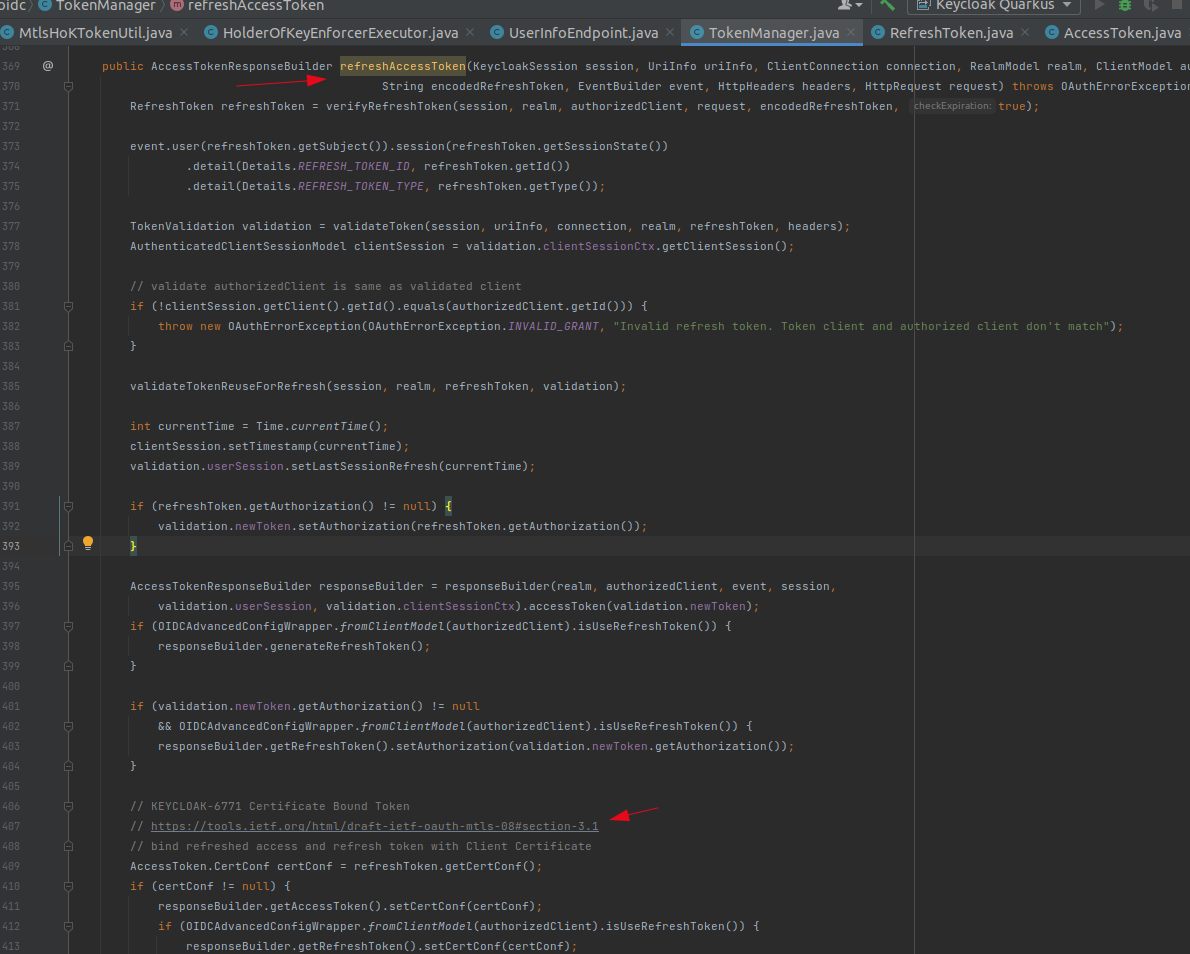Select the TokenManager.java tab
Image resolution: width=1190 pixels, height=954 pixels.
[773, 33]
